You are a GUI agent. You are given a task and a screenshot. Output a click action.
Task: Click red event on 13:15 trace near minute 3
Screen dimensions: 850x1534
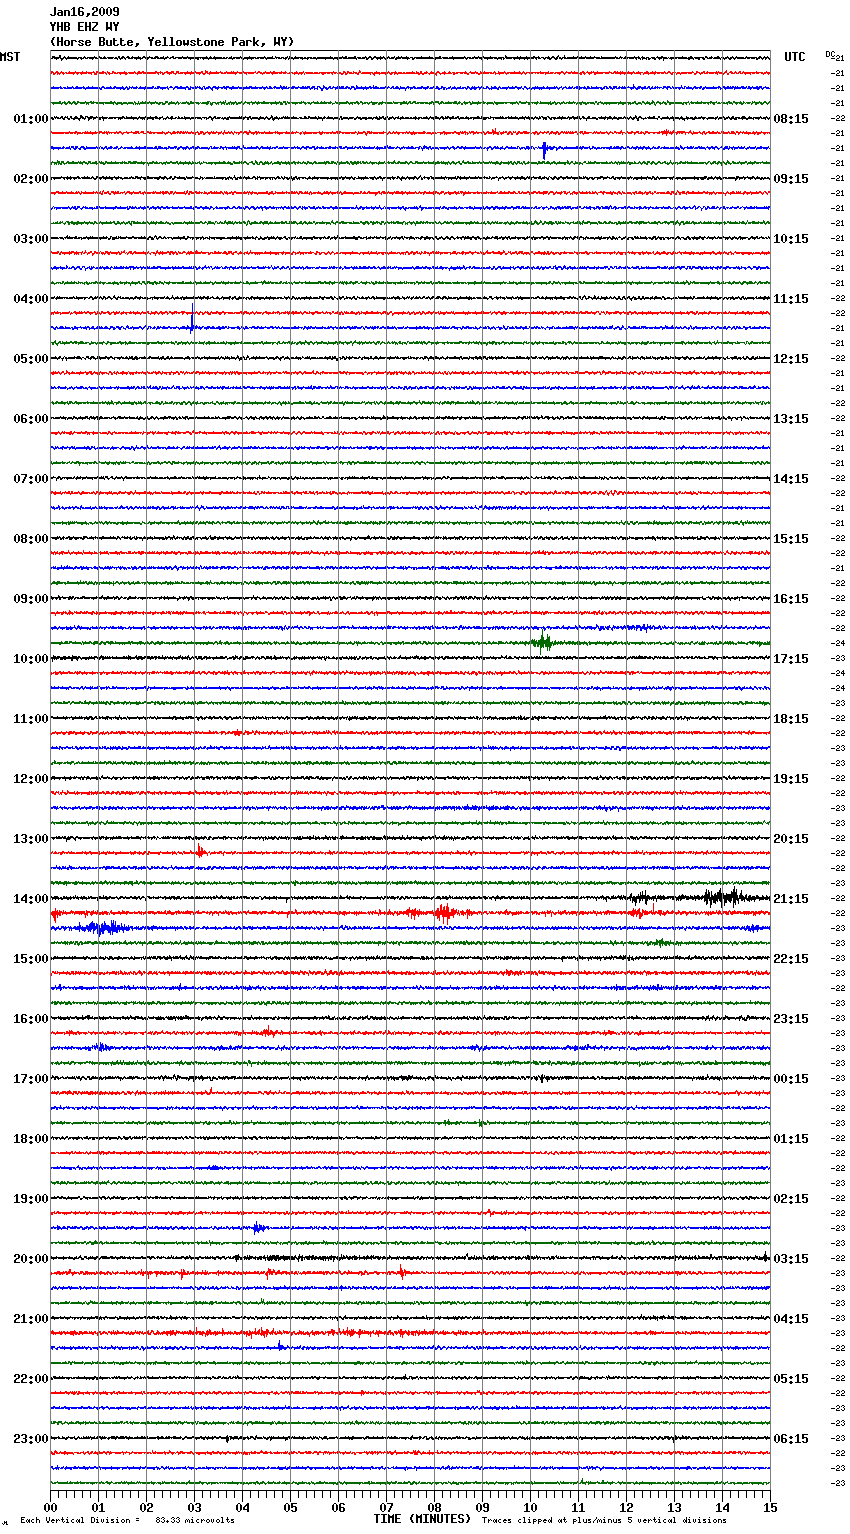point(201,852)
